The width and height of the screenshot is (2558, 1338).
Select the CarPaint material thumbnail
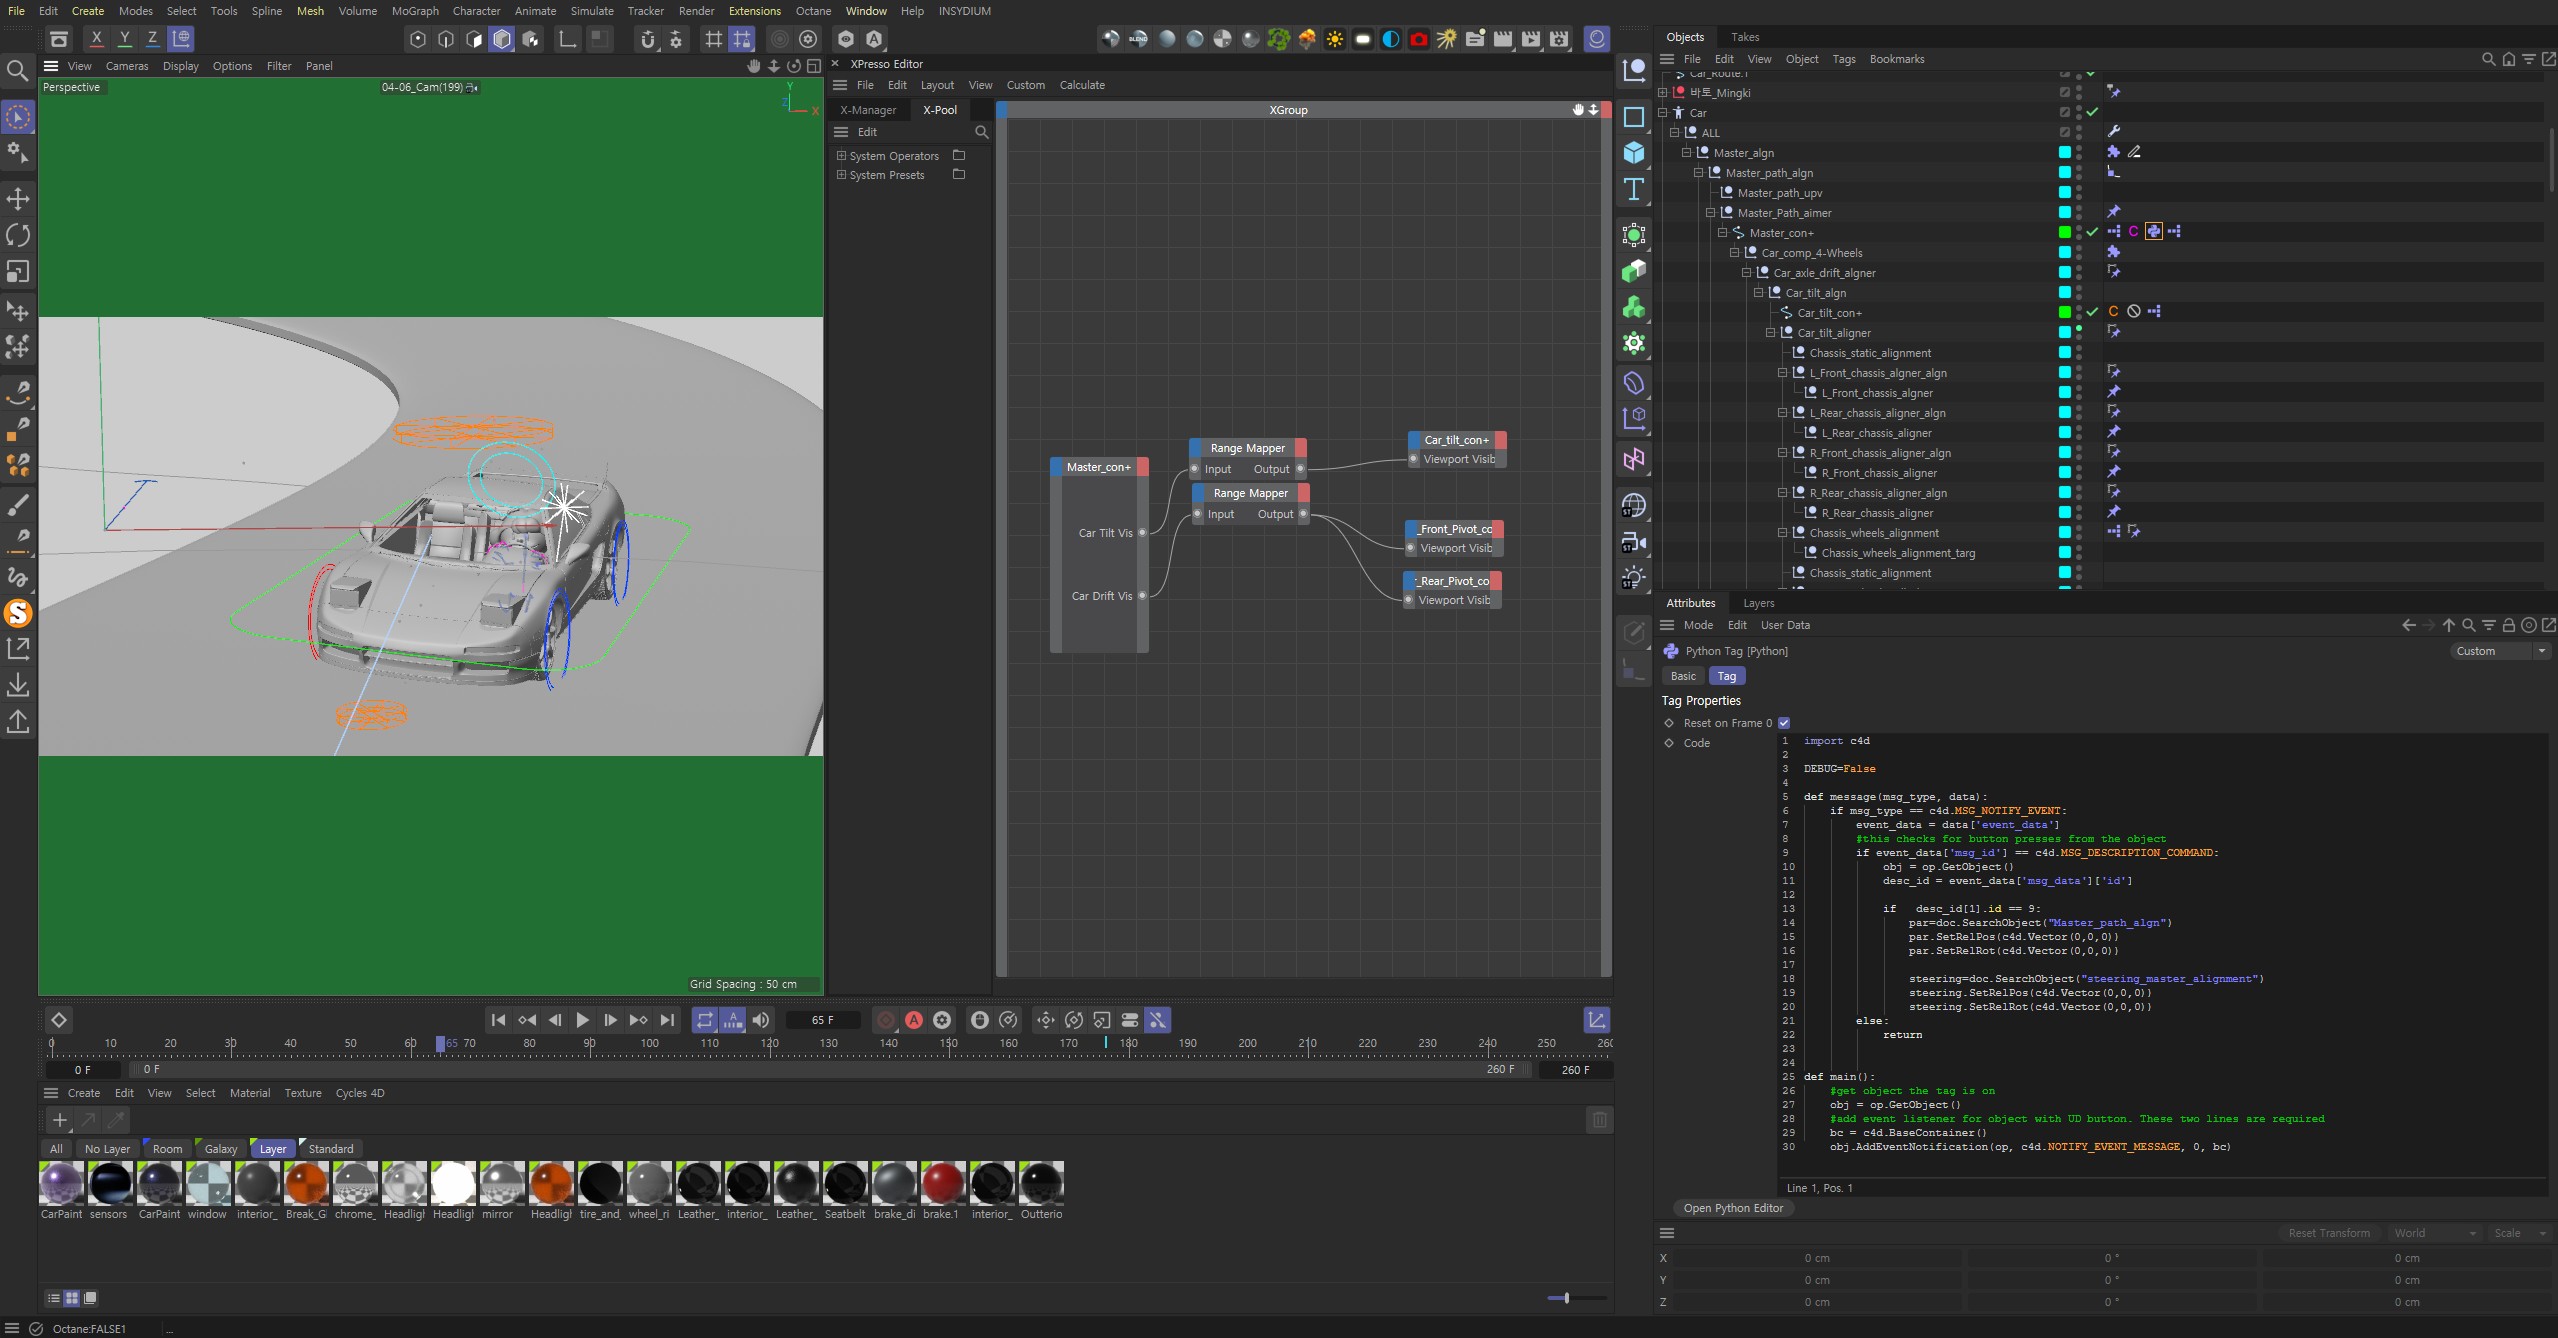point(61,1185)
